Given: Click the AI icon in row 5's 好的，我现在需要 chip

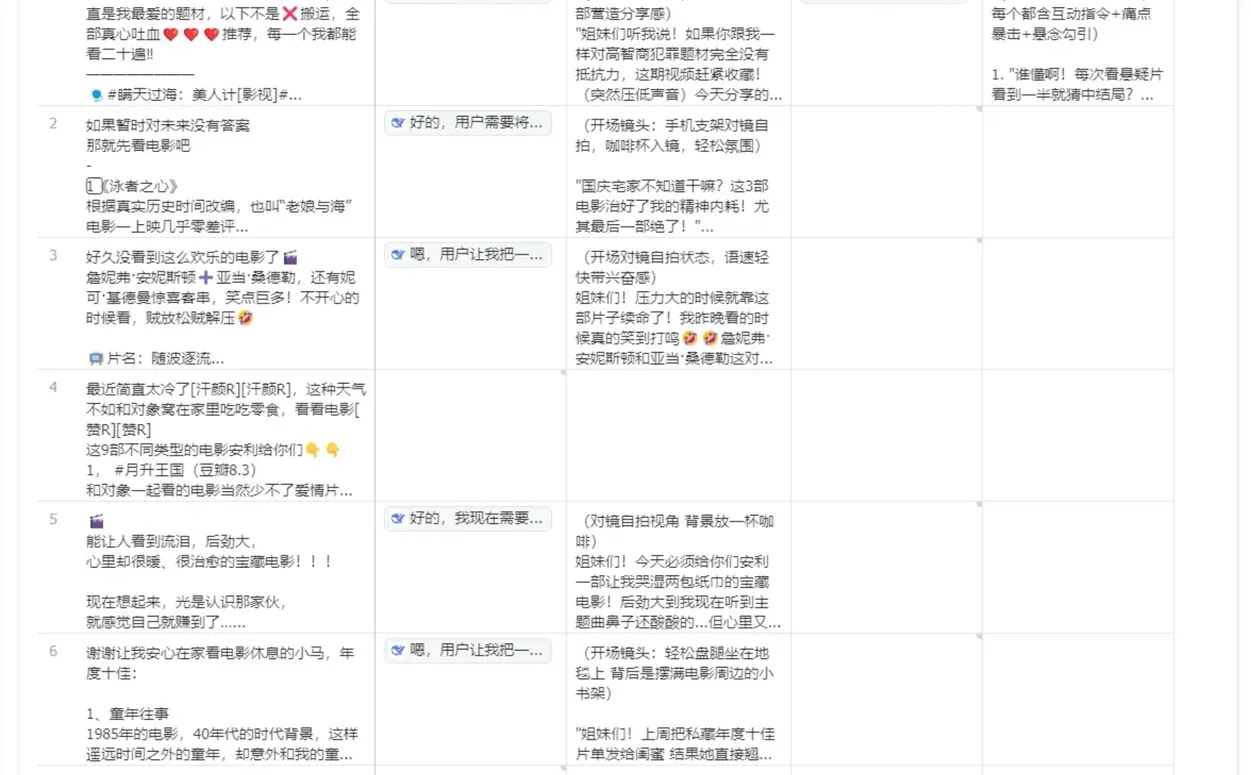Looking at the screenshot, I should pyautogui.click(x=399, y=519).
